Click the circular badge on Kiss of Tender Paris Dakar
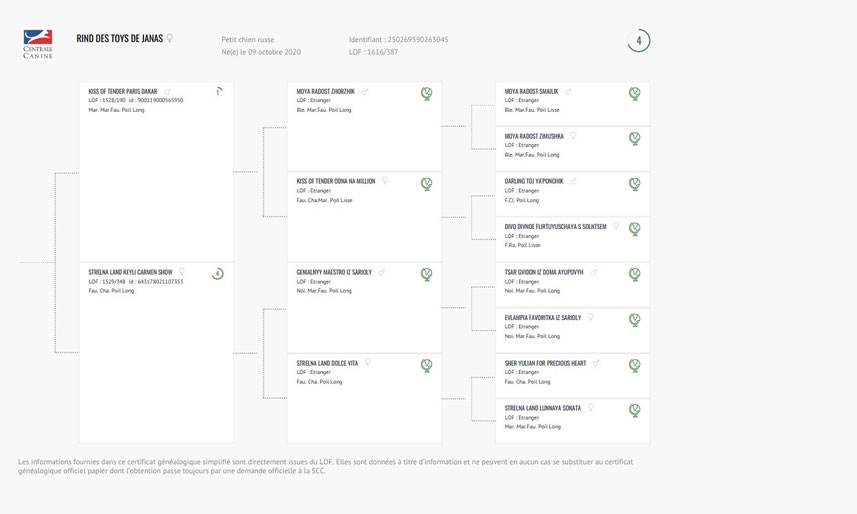This screenshot has height=514, width=857. (218, 91)
